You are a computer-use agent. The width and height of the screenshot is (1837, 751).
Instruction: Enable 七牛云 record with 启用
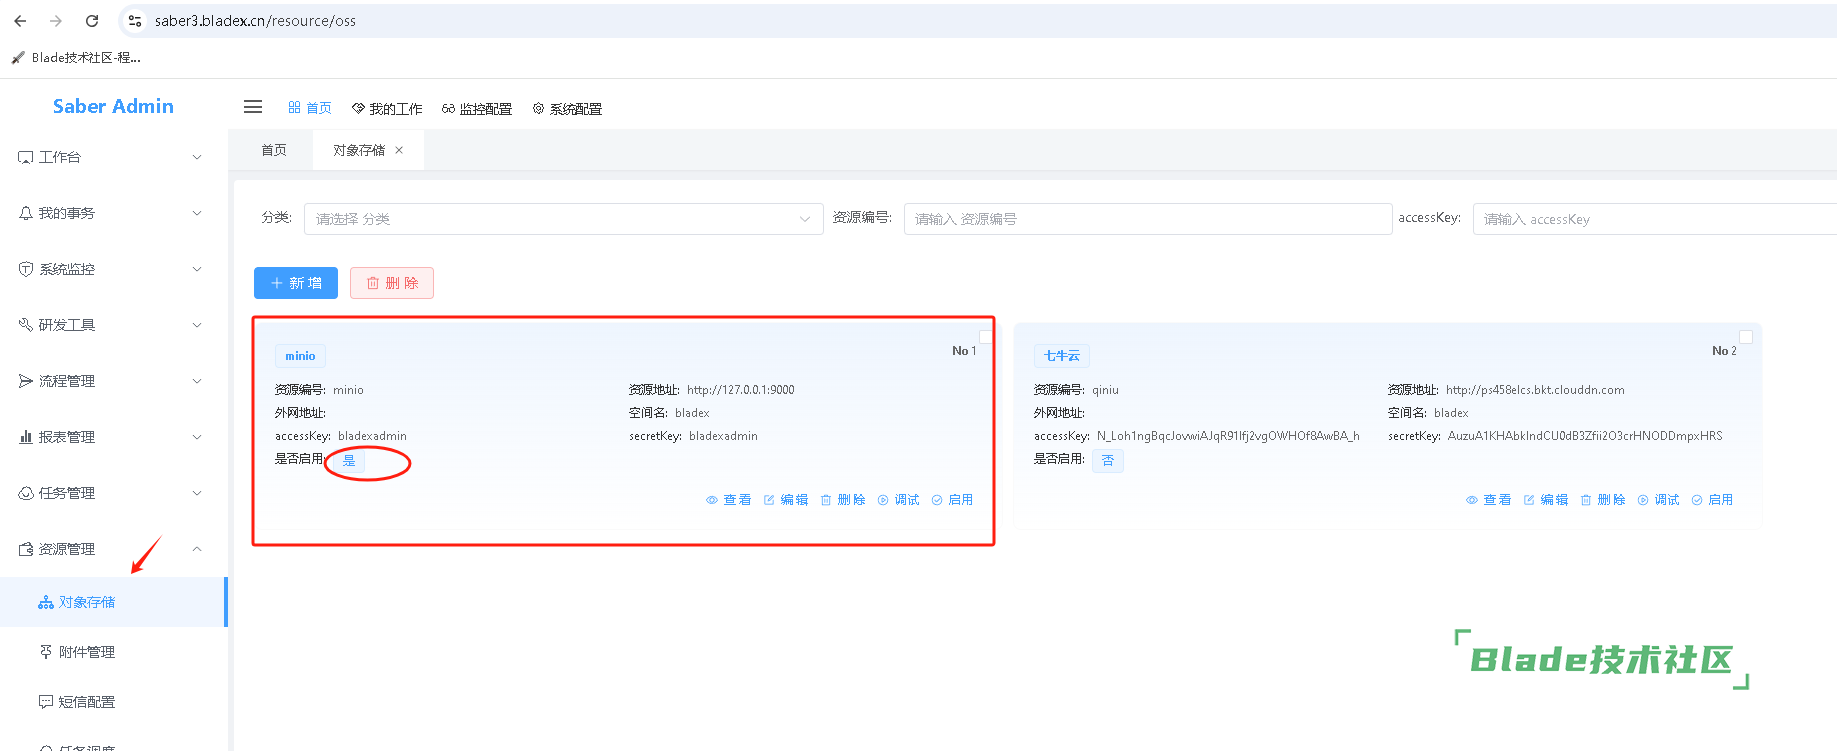tap(1713, 500)
